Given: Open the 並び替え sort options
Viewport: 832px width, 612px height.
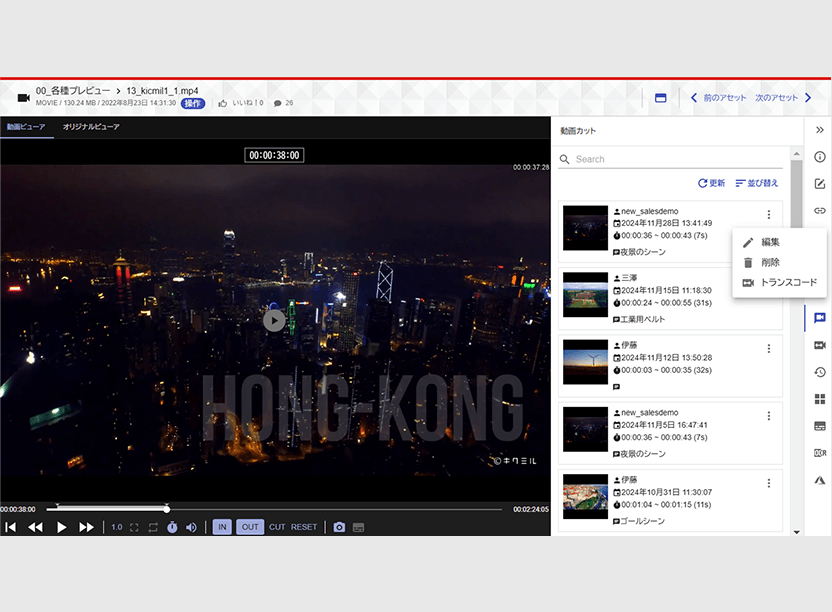Looking at the screenshot, I should (x=757, y=183).
